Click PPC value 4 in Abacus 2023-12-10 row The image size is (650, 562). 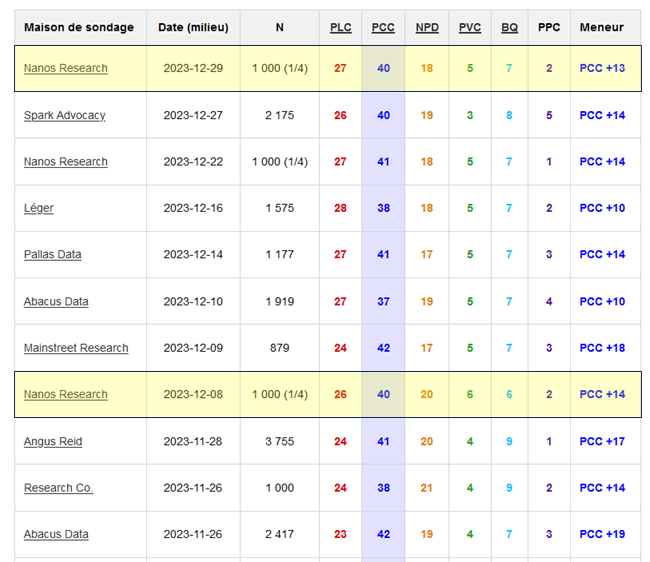549,301
